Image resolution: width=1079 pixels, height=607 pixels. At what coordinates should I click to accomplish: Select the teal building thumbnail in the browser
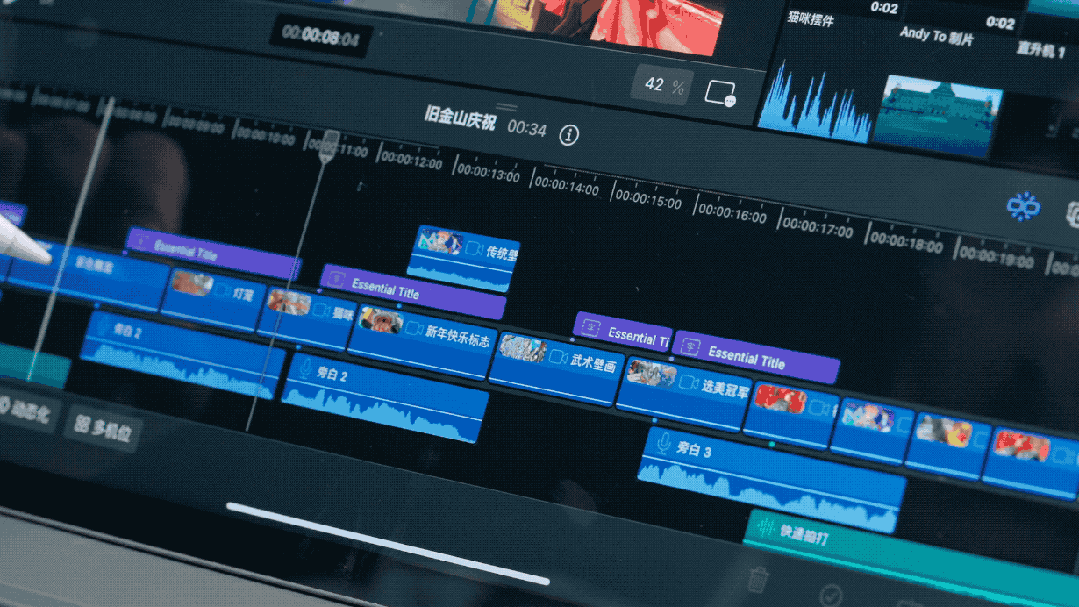(x=937, y=117)
